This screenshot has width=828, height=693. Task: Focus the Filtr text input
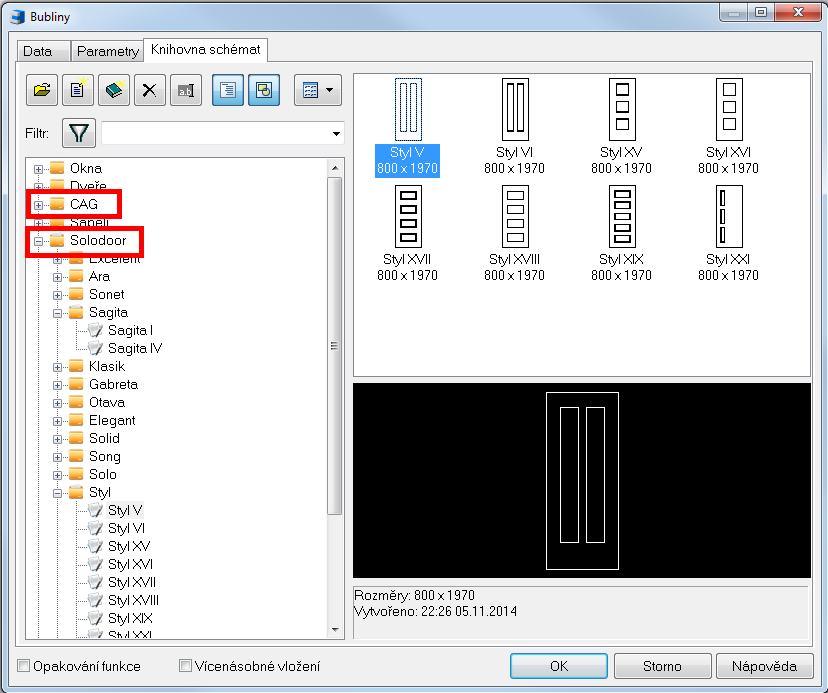[215, 134]
